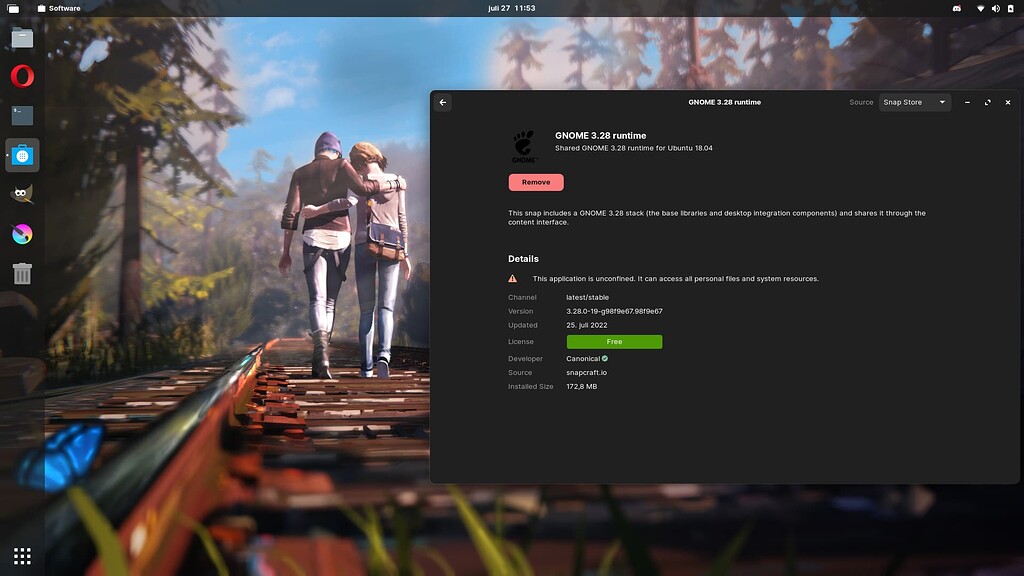Open the Snap Store source dropdown

point(914,102)
